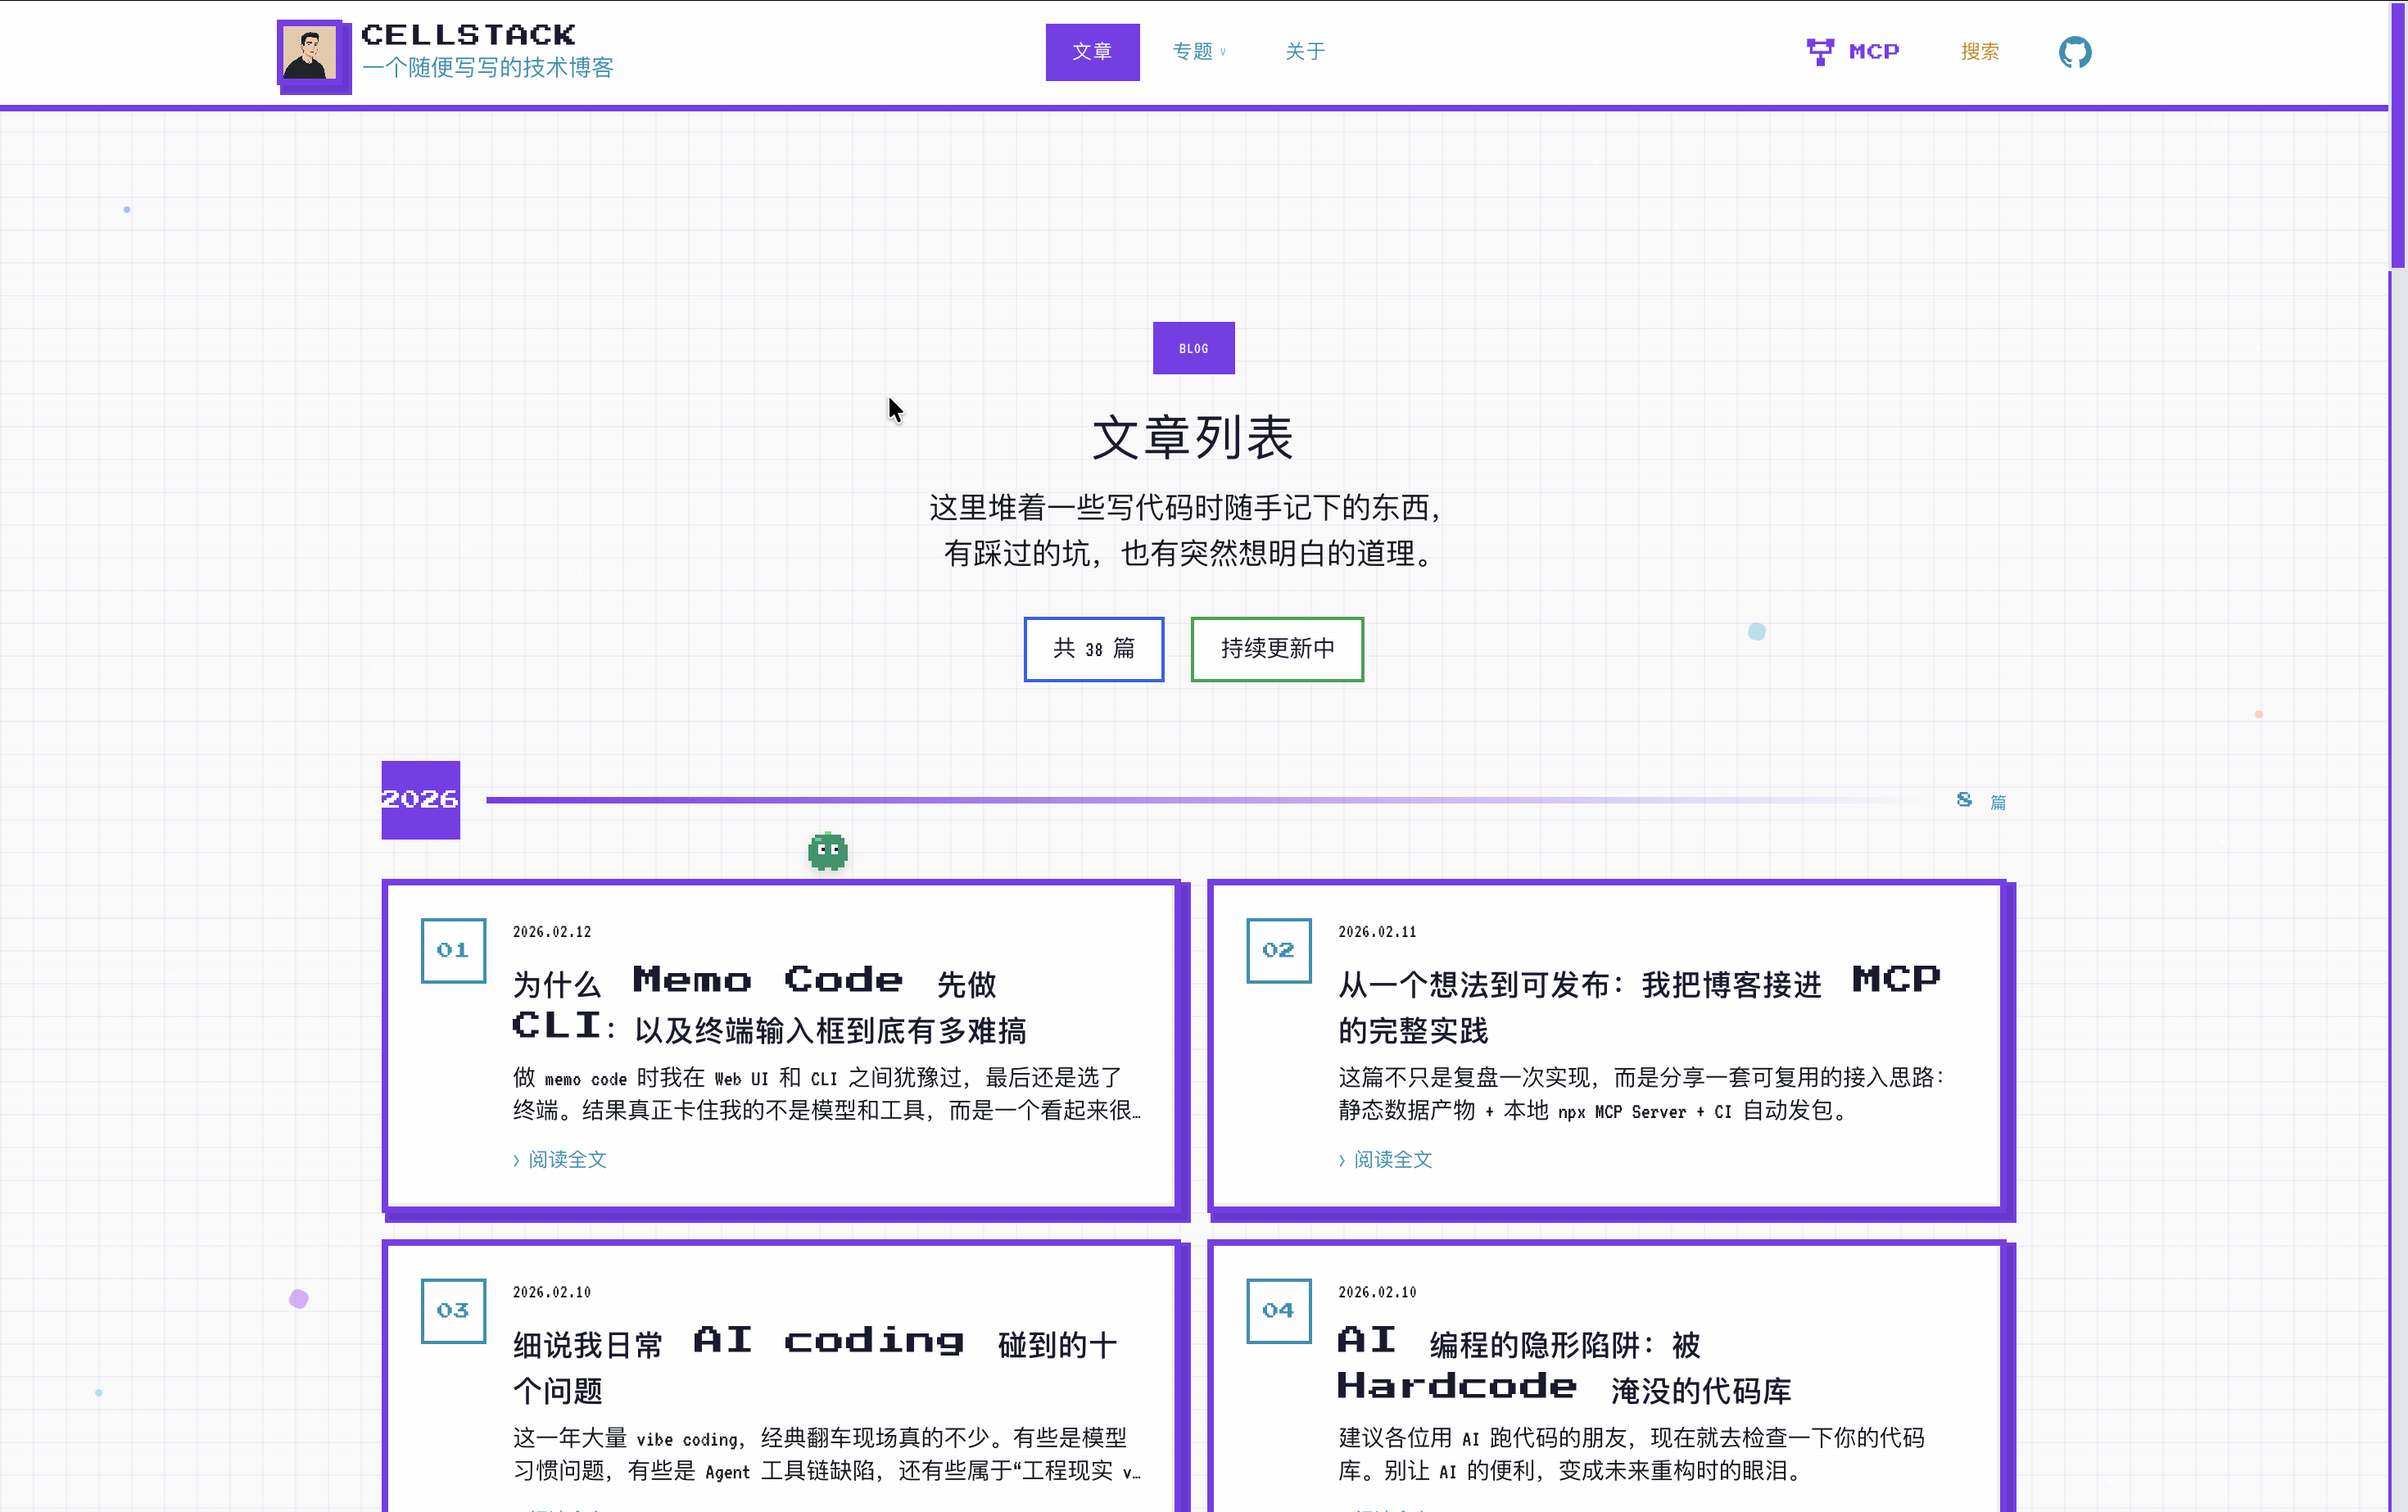The image size is (2408, 1512).
Task: Click the 04 article number badge
Action: point(1278,1310)
